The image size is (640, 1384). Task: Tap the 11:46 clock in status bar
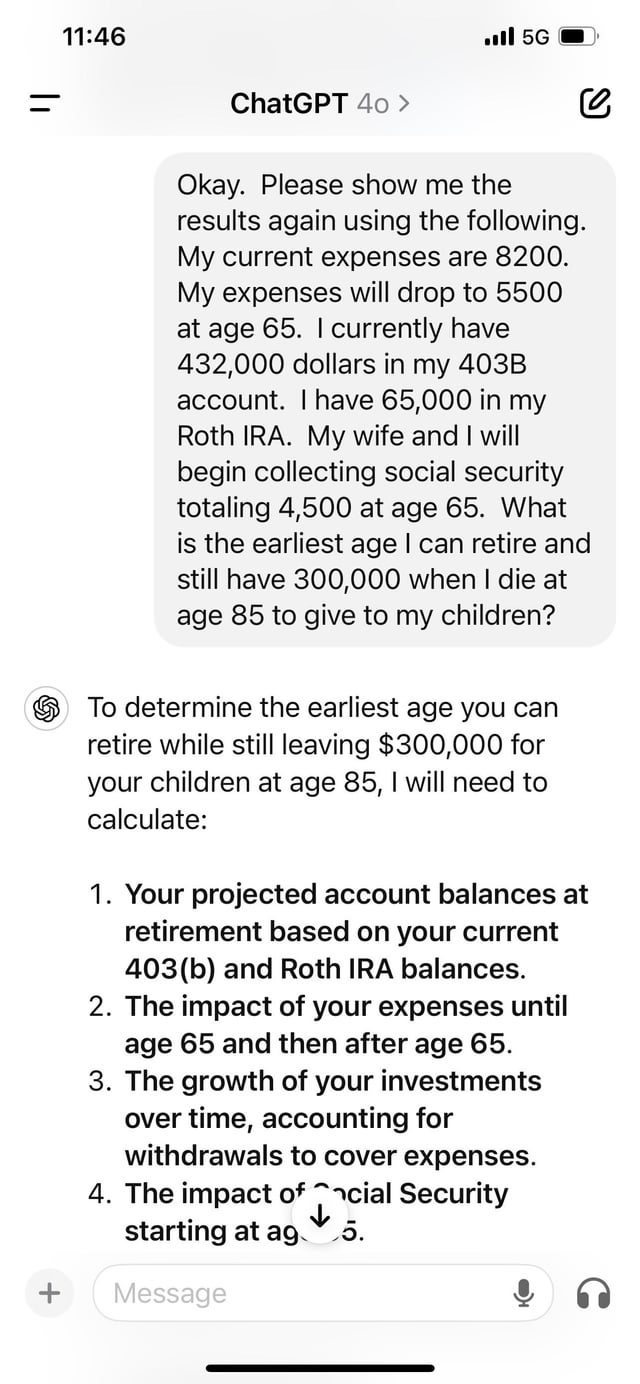pyautogui.click(x=93, y=38)
